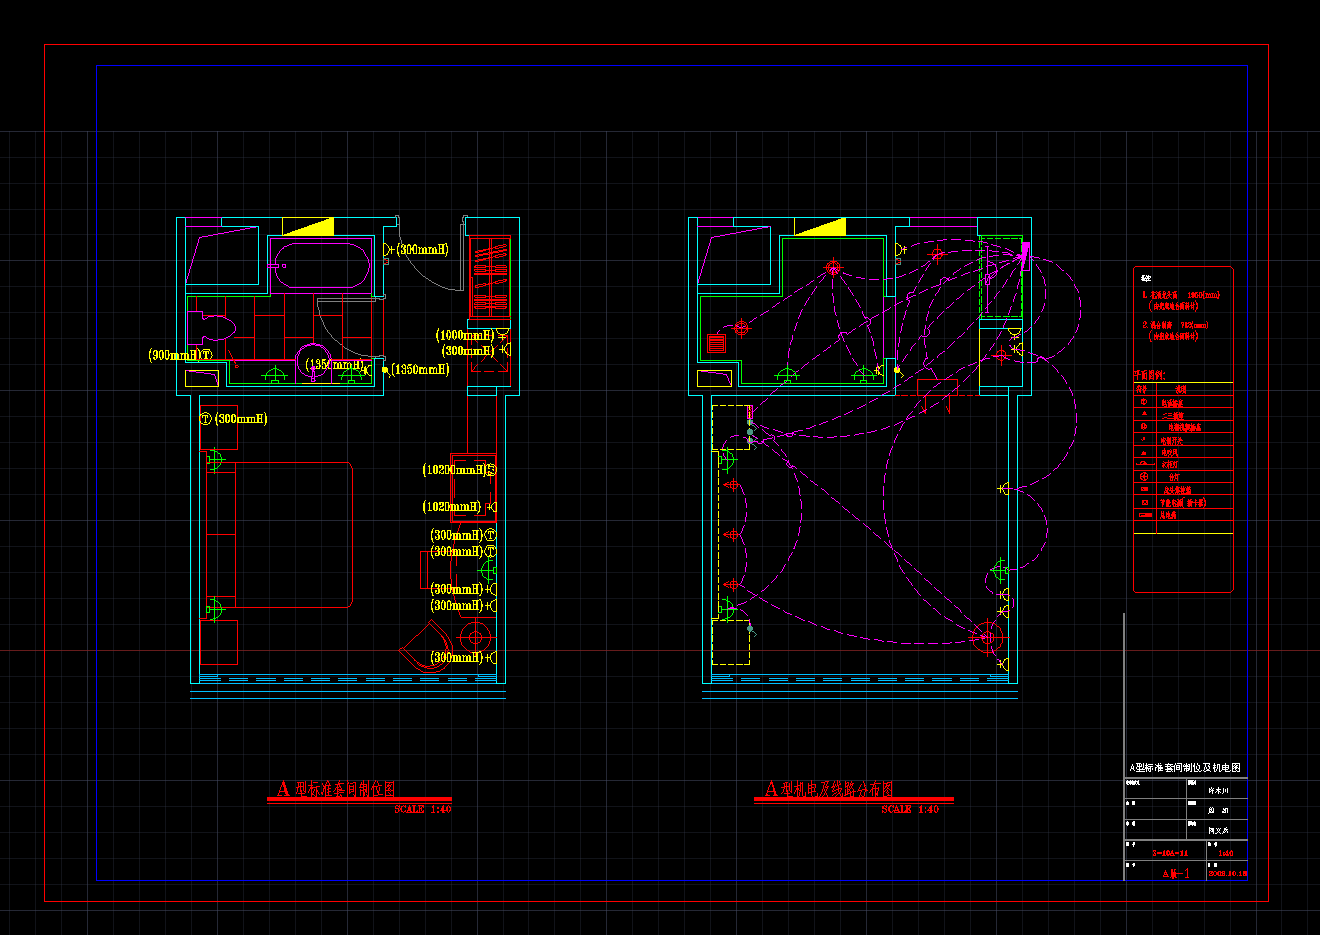This screenshot has width=1320, height=935.
Task: Select the left floor plan title text
Action: pos(336,789)
